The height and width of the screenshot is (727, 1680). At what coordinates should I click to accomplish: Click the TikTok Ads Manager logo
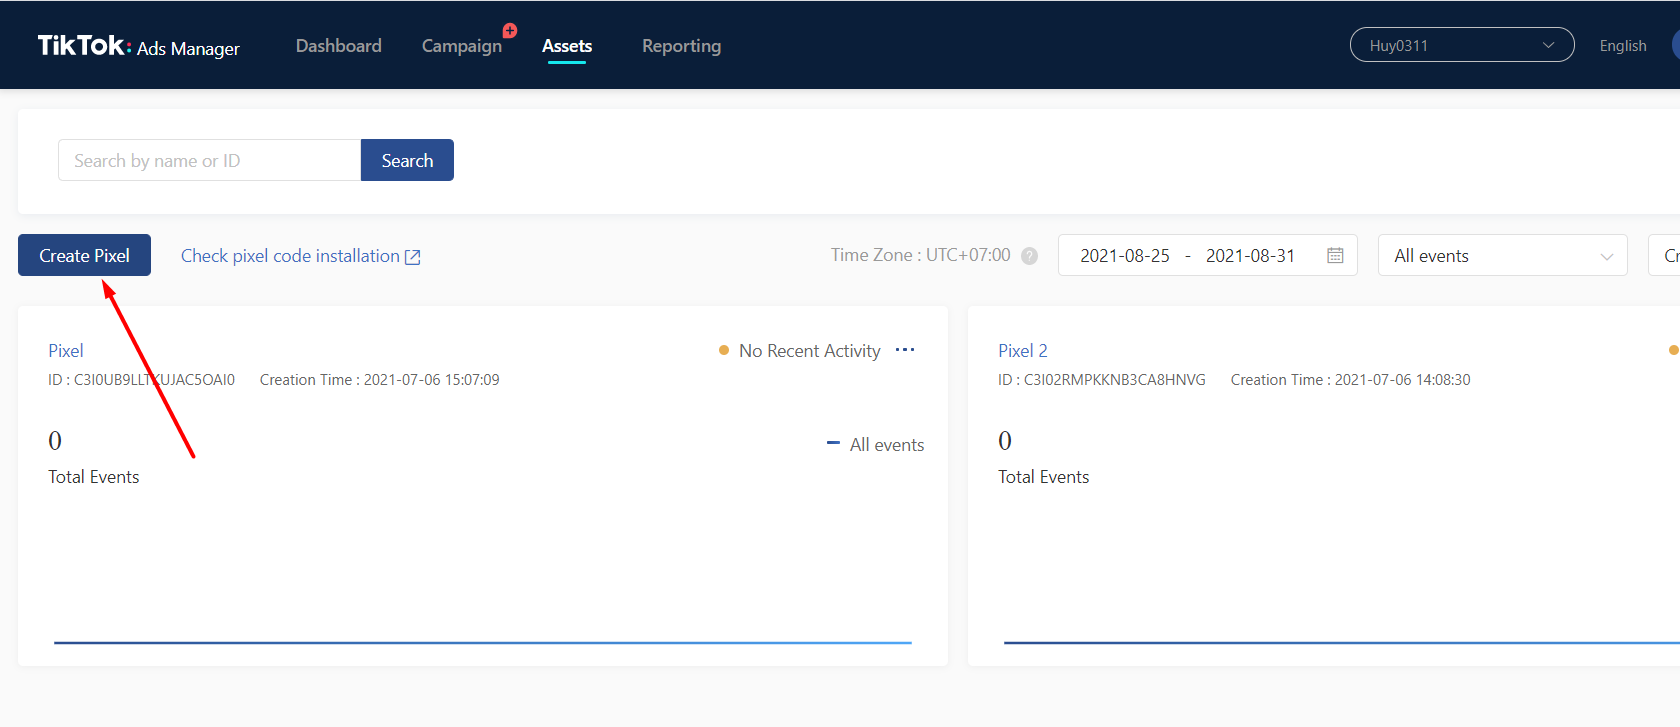pos(138,46)
